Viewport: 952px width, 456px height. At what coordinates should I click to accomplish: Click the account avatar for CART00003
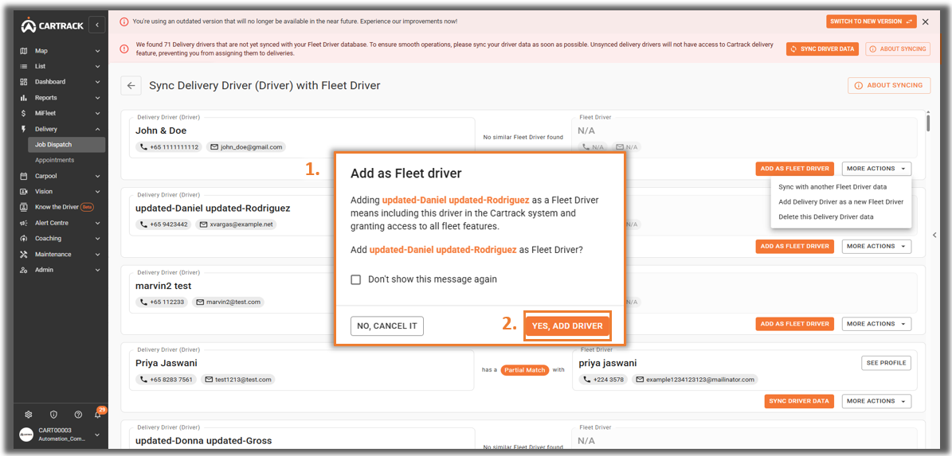tap(26, 435)
